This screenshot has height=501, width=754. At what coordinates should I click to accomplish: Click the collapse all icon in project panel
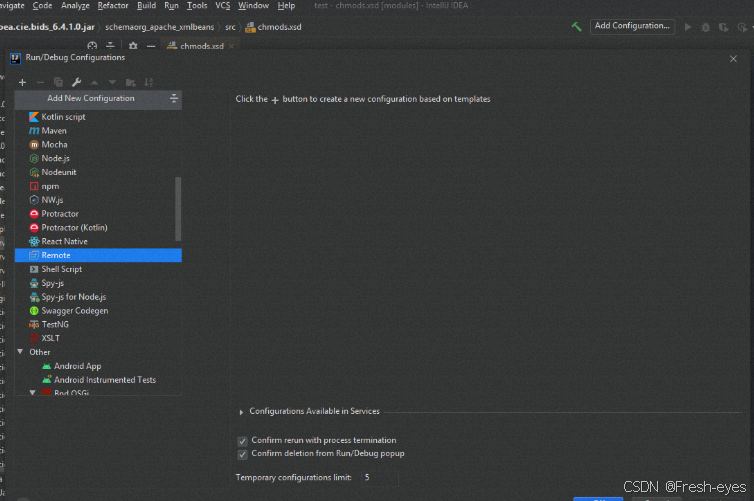click(110, 46)
